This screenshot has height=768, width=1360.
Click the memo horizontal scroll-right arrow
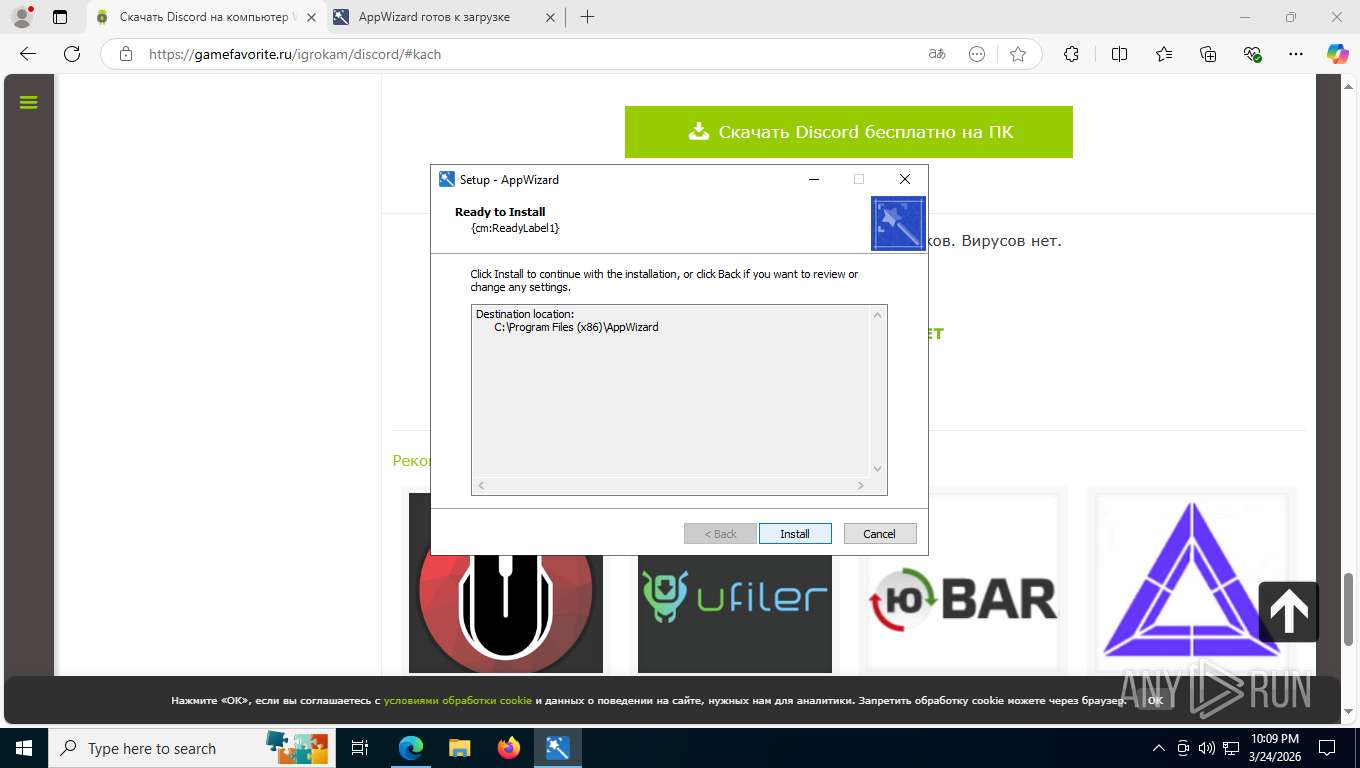pos(860,486)
